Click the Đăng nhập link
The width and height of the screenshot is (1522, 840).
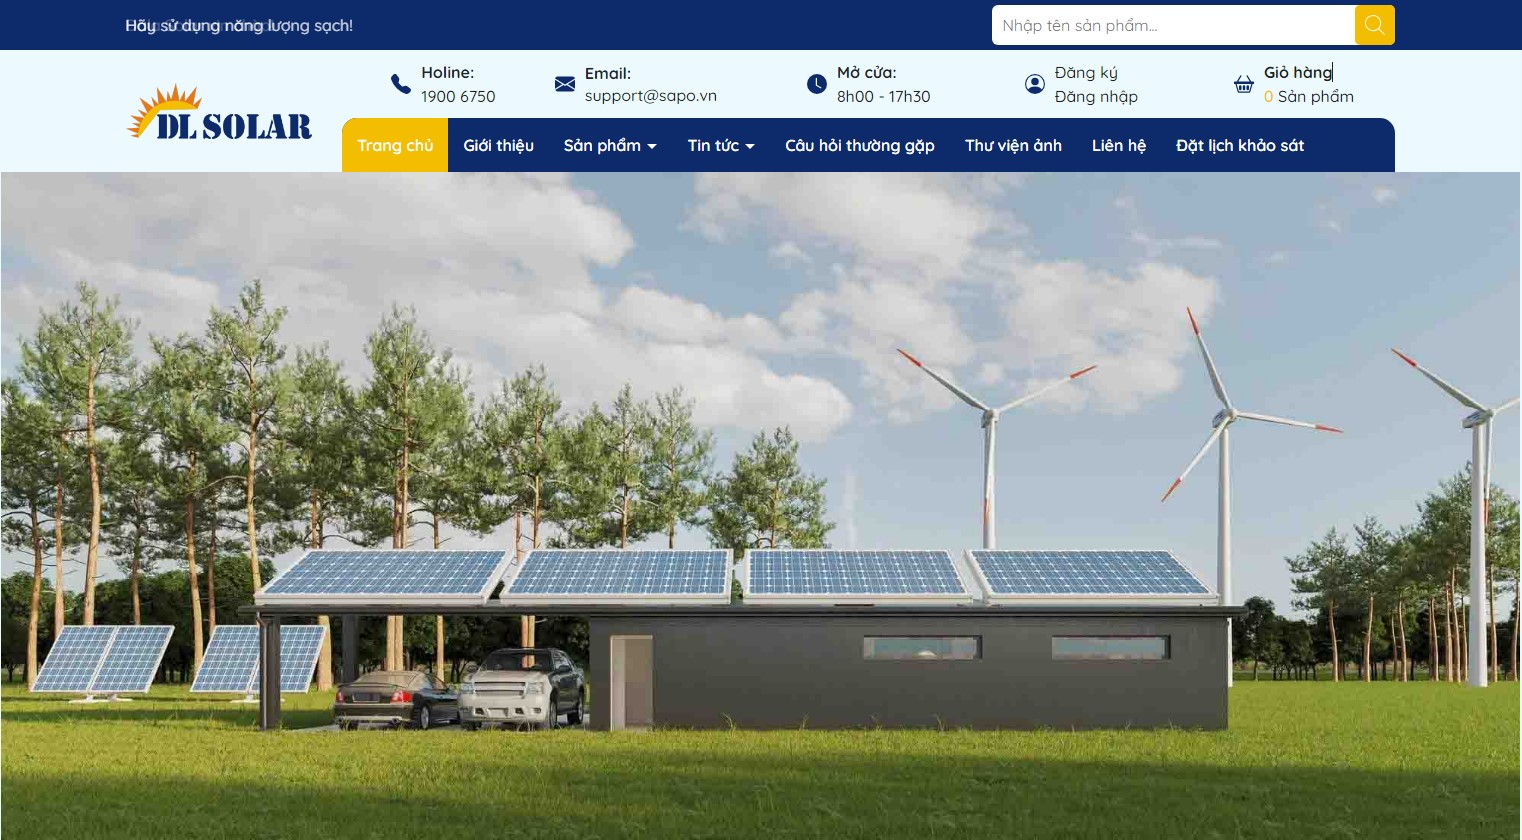point(1096,96)
